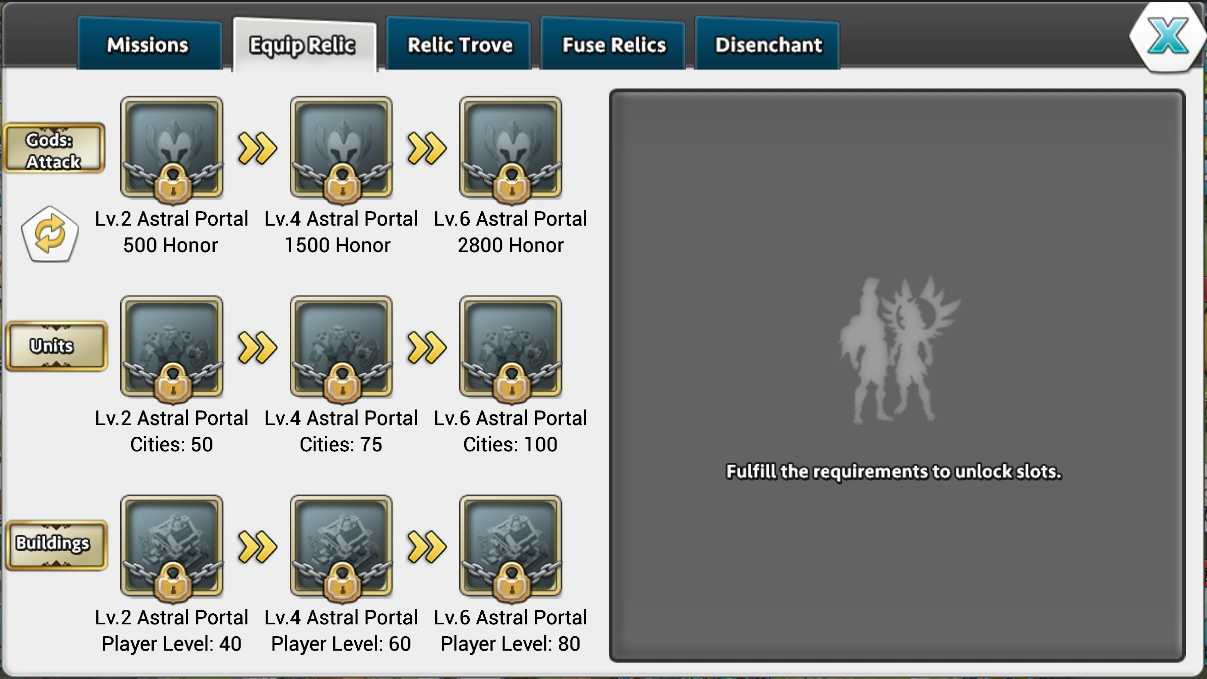Image resolution: width=1207 pixels, height=679 pixels.
Task: Open the Fuse Relics tab
Action: coord(614,45)
